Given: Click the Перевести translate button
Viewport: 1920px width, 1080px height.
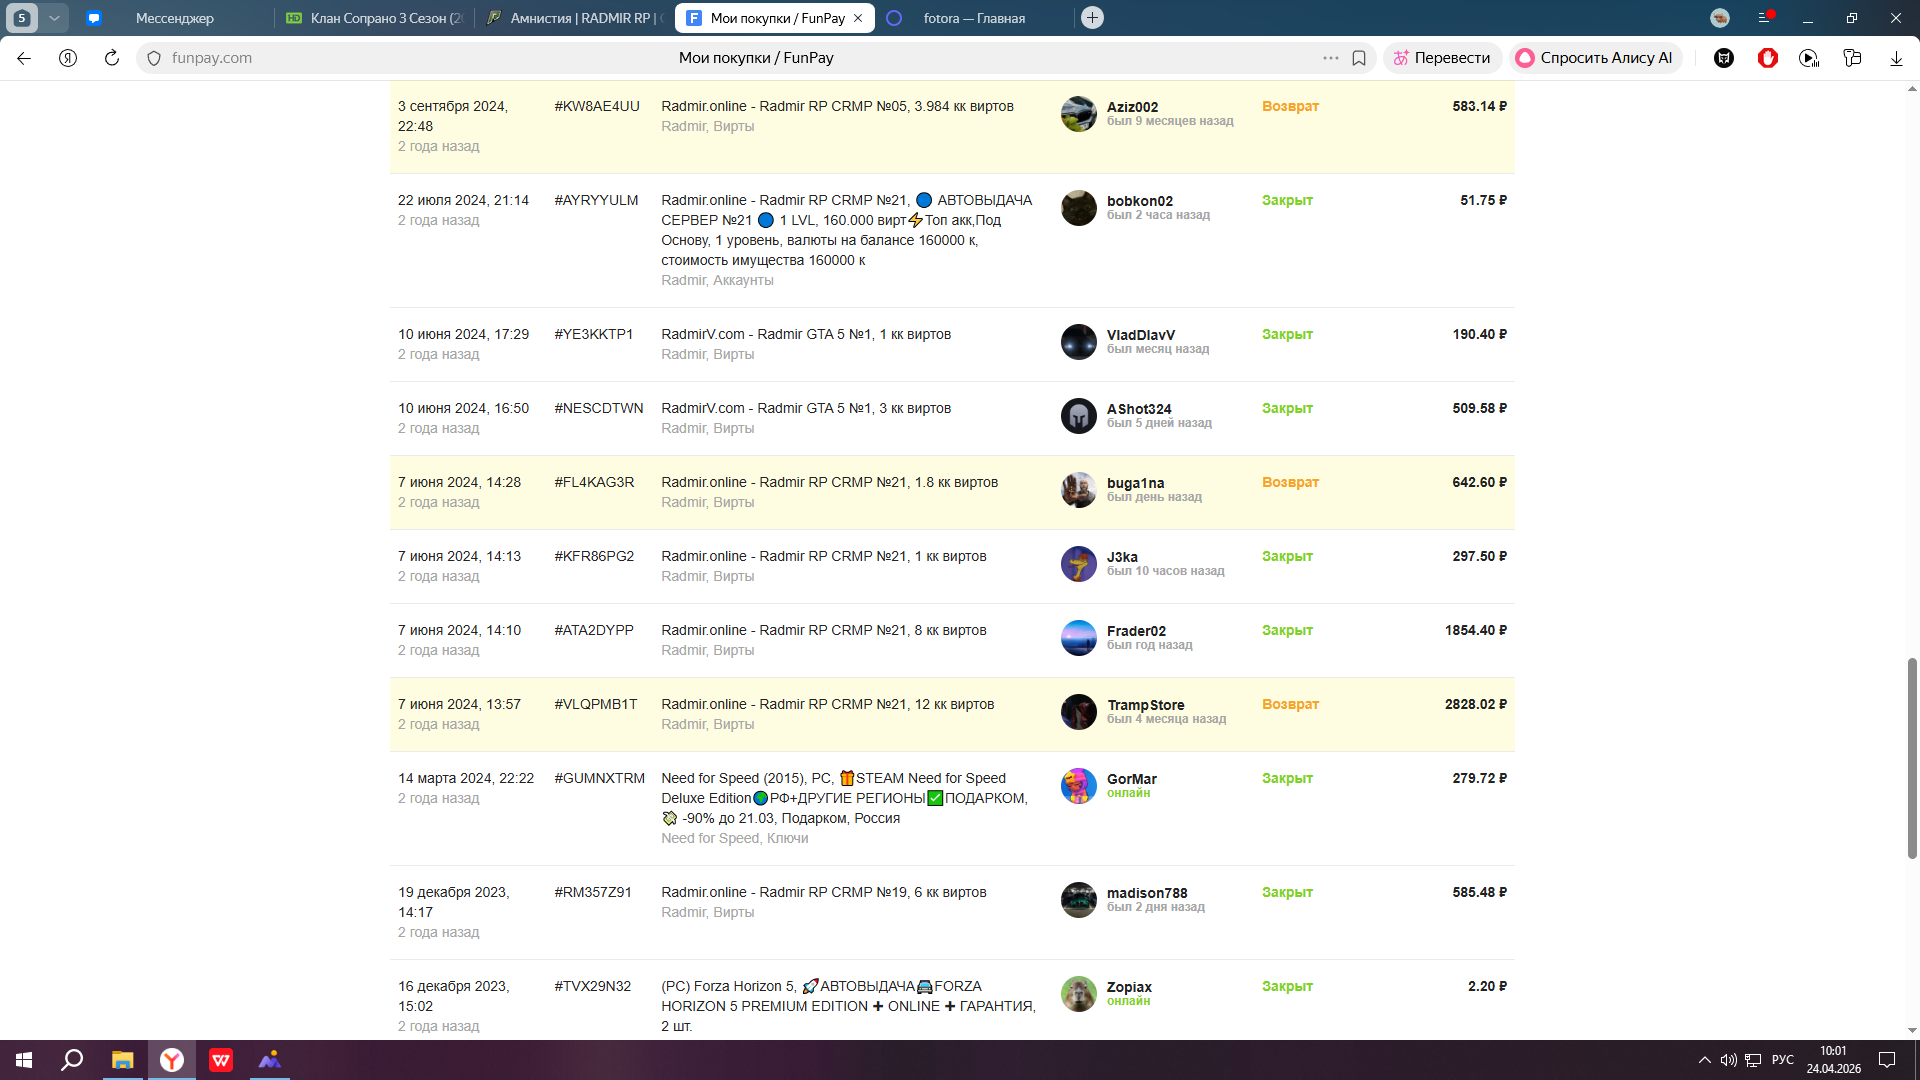Looking at the screenshot, I should (x=1442, y=58).
